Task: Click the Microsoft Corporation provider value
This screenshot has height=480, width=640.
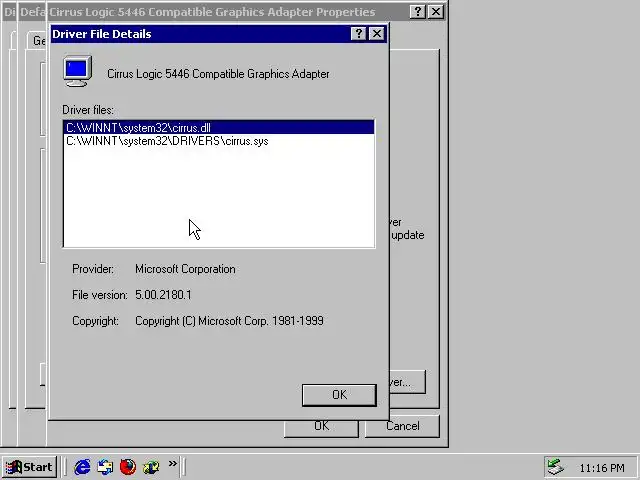Action: (x=185, y=269)
